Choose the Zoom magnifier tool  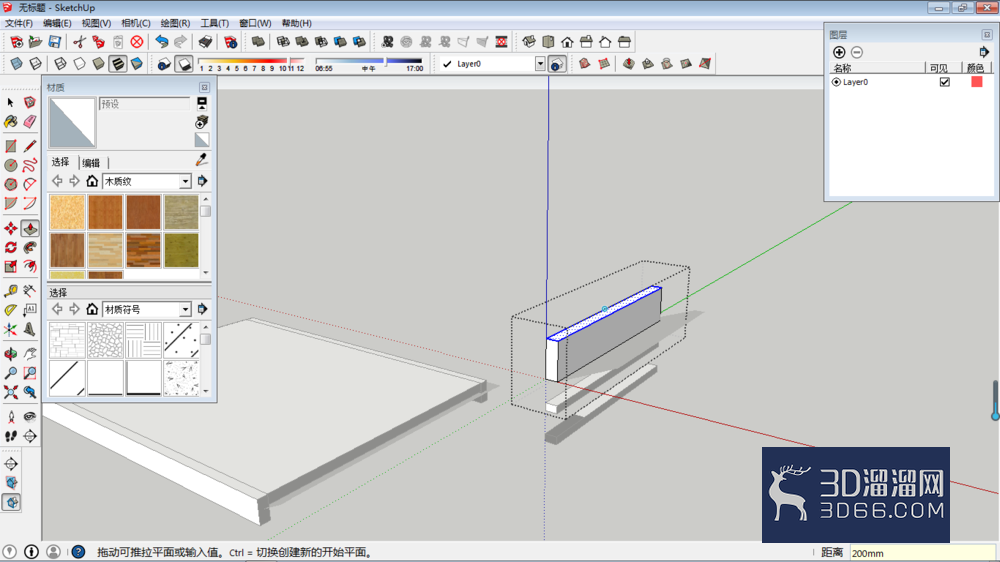[x=10, y=373]
